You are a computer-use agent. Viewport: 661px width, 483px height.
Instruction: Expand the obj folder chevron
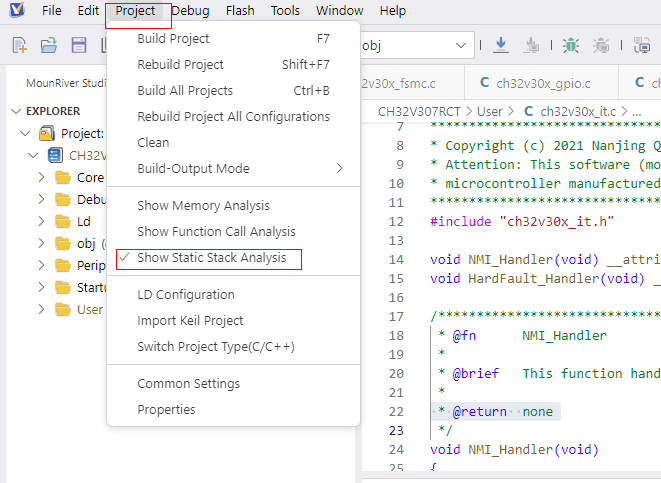point(41,243)
